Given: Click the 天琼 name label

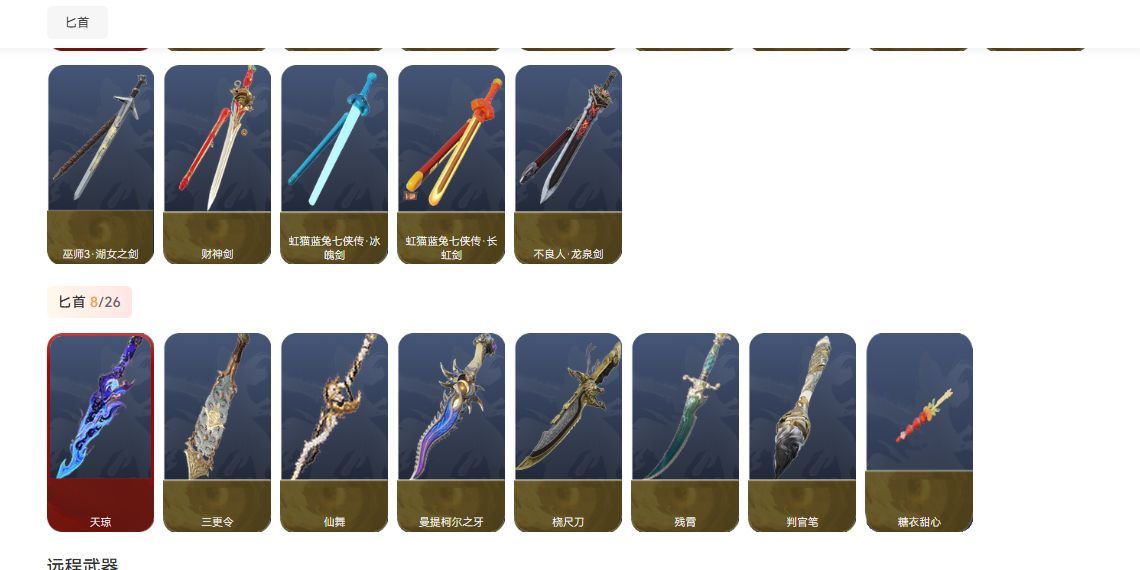Looking at the screenshot, I should click(x=100, y=522).
